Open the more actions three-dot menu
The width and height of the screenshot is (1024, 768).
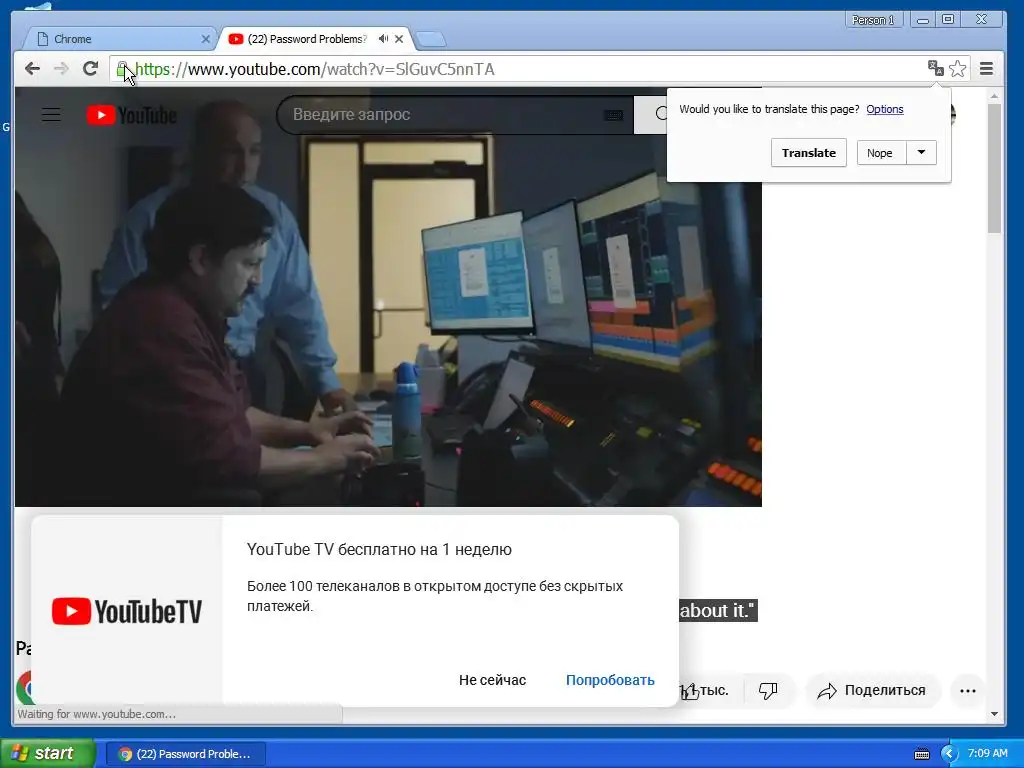point(968,691)
